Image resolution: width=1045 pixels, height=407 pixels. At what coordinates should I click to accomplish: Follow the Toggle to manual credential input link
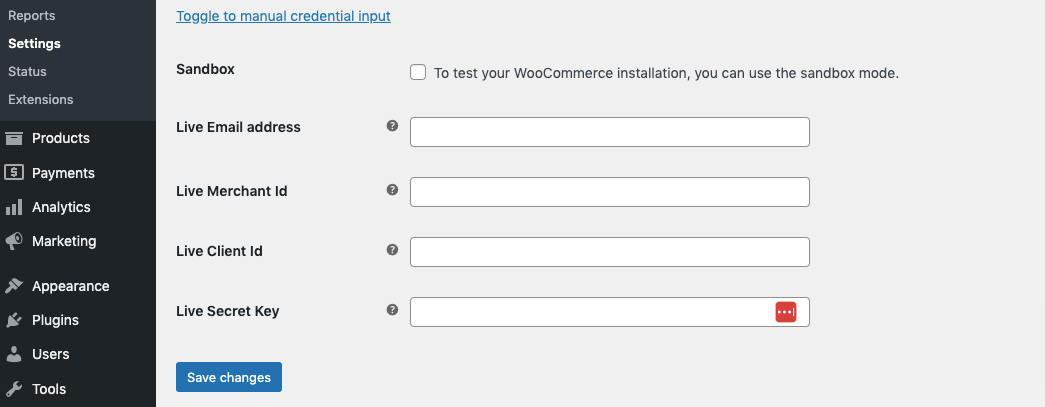point(283,16)
